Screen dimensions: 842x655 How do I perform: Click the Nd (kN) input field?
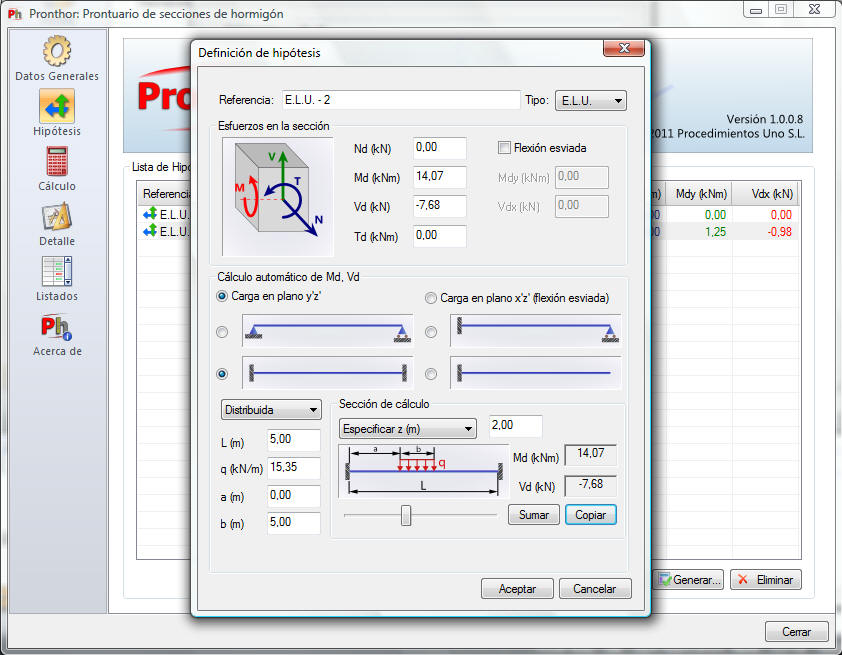coord(440,148)
